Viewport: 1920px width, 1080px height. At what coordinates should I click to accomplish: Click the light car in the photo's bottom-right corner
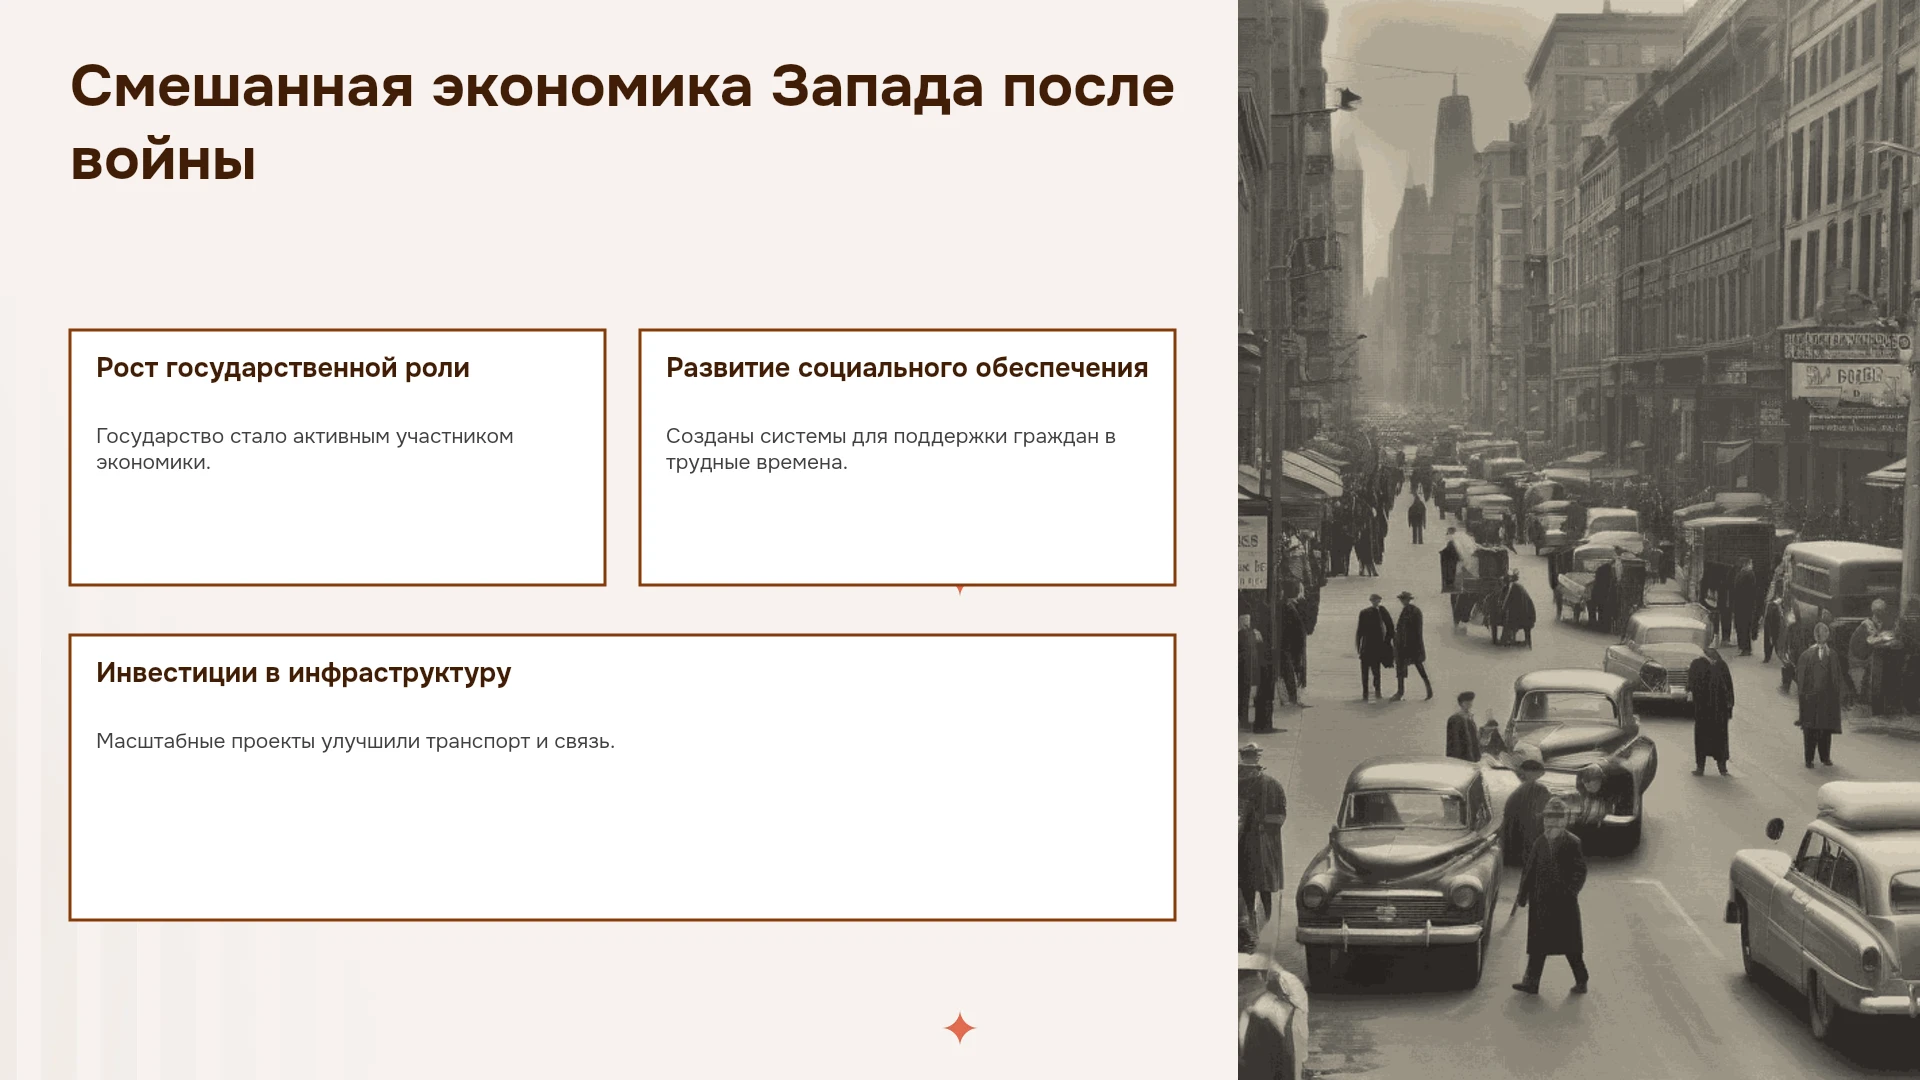(1825, 915)
